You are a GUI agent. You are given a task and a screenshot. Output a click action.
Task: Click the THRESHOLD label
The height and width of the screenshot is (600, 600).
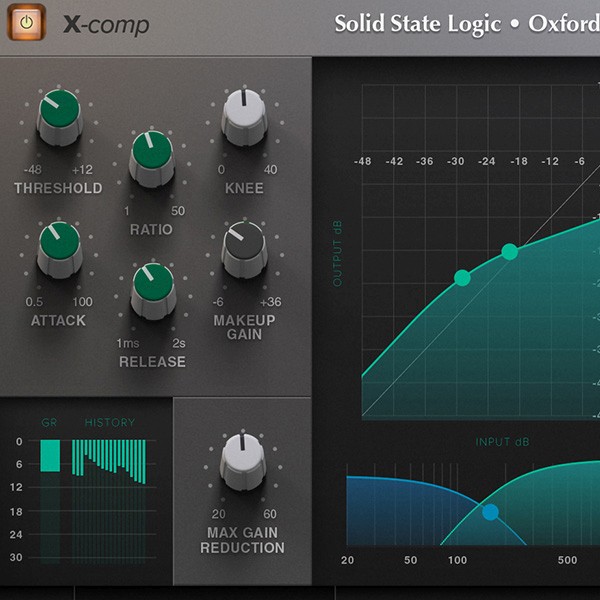[x=58, y=188]
